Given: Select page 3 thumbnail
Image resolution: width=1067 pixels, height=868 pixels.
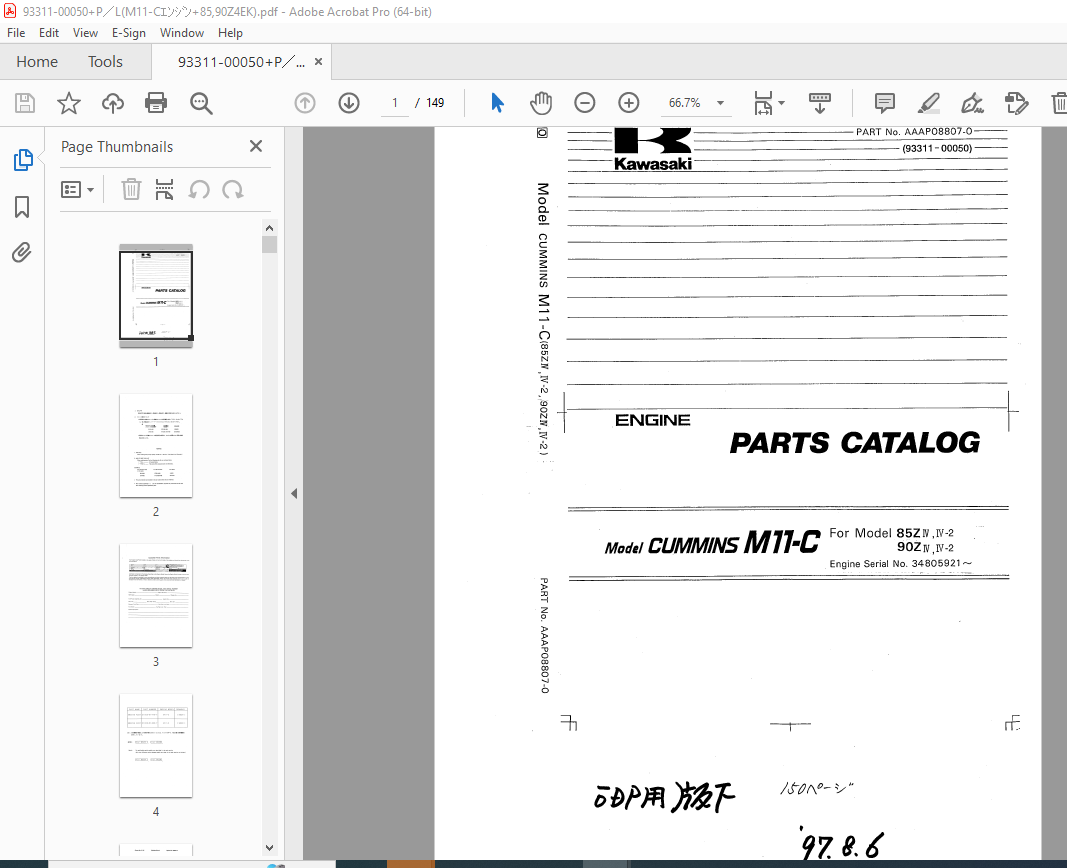Looking at the screenshot, I should (x=156, y=596).
